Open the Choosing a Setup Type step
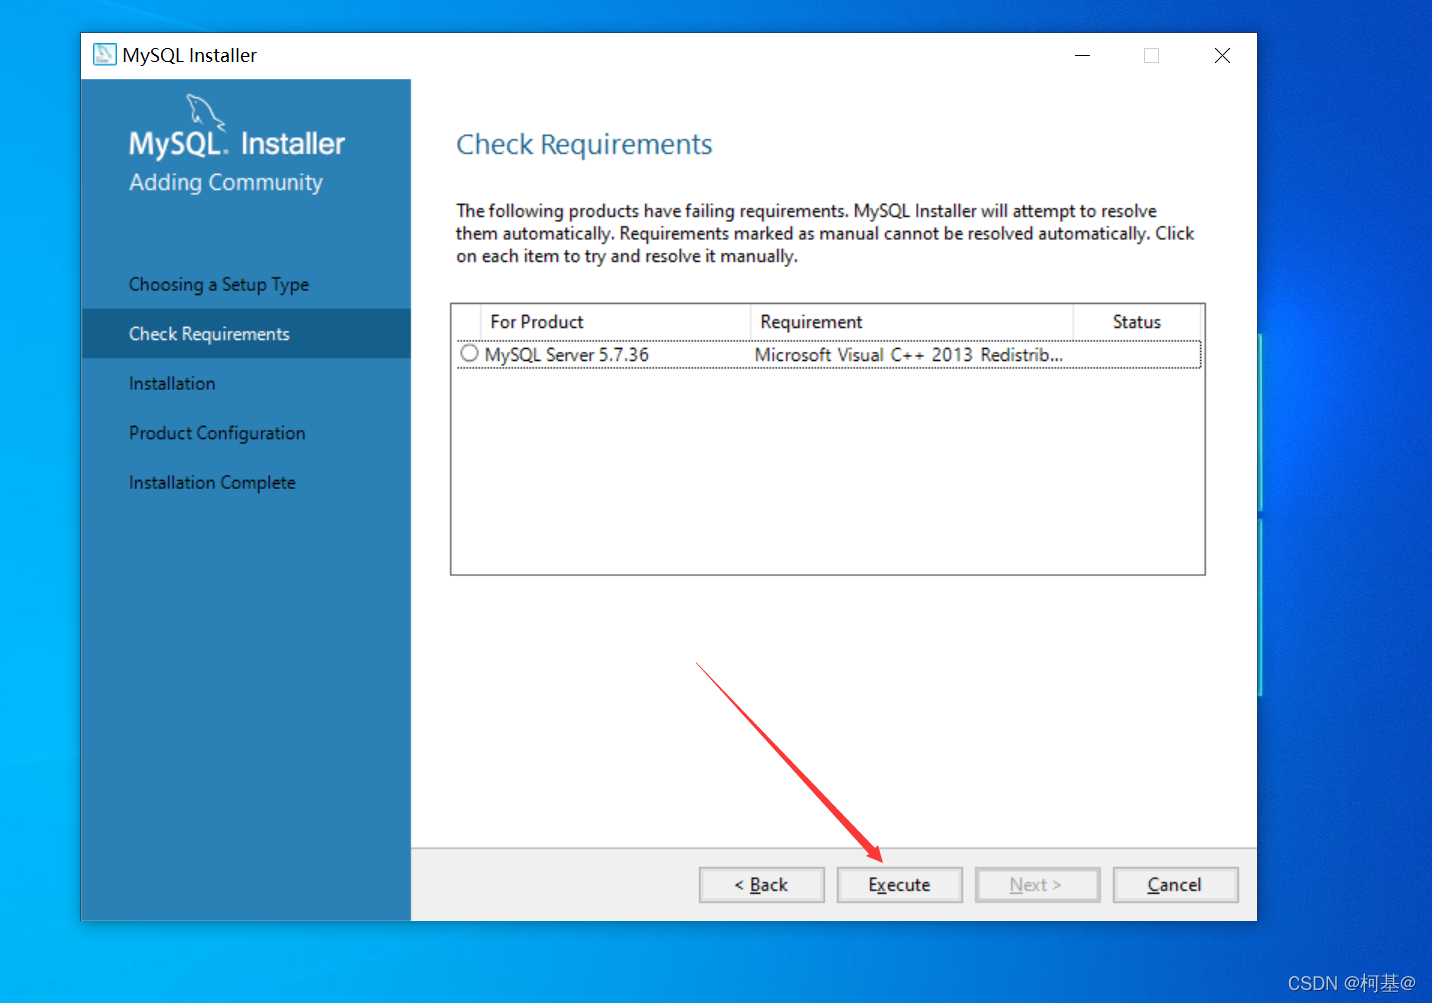This screenshot has width=1432, height=1003. (219, 285)
